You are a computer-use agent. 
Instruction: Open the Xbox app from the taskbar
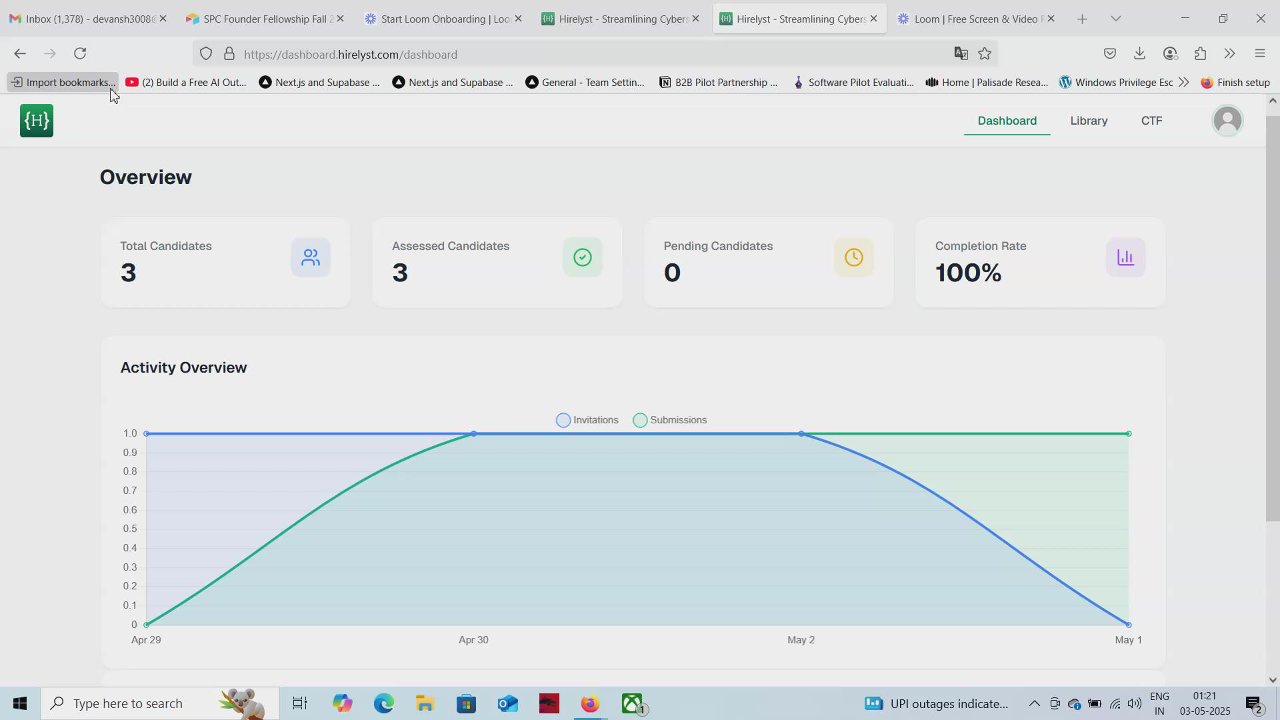(632, 704)
